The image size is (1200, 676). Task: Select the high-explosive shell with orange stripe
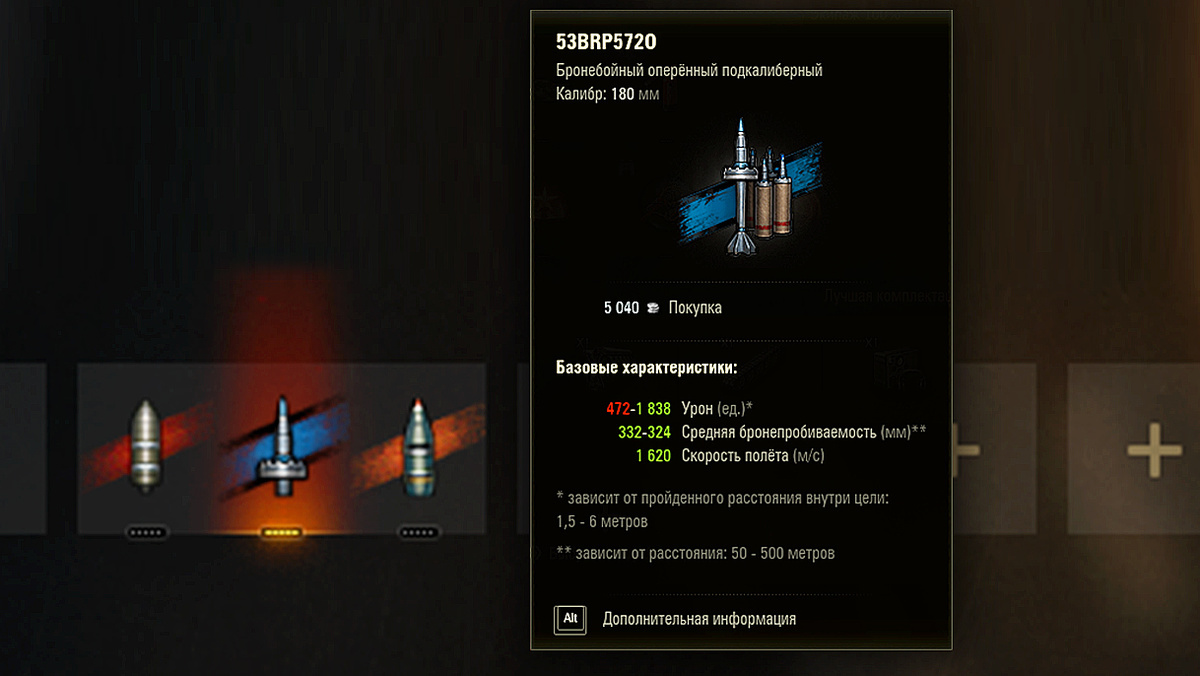pyautogui.click(x=418, y=446)
